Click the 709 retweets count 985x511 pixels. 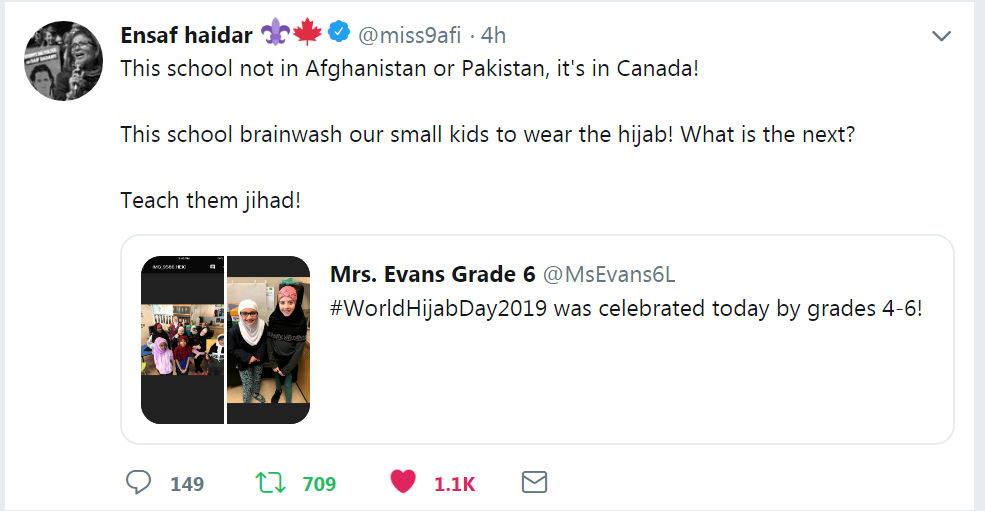click(319, 484)
